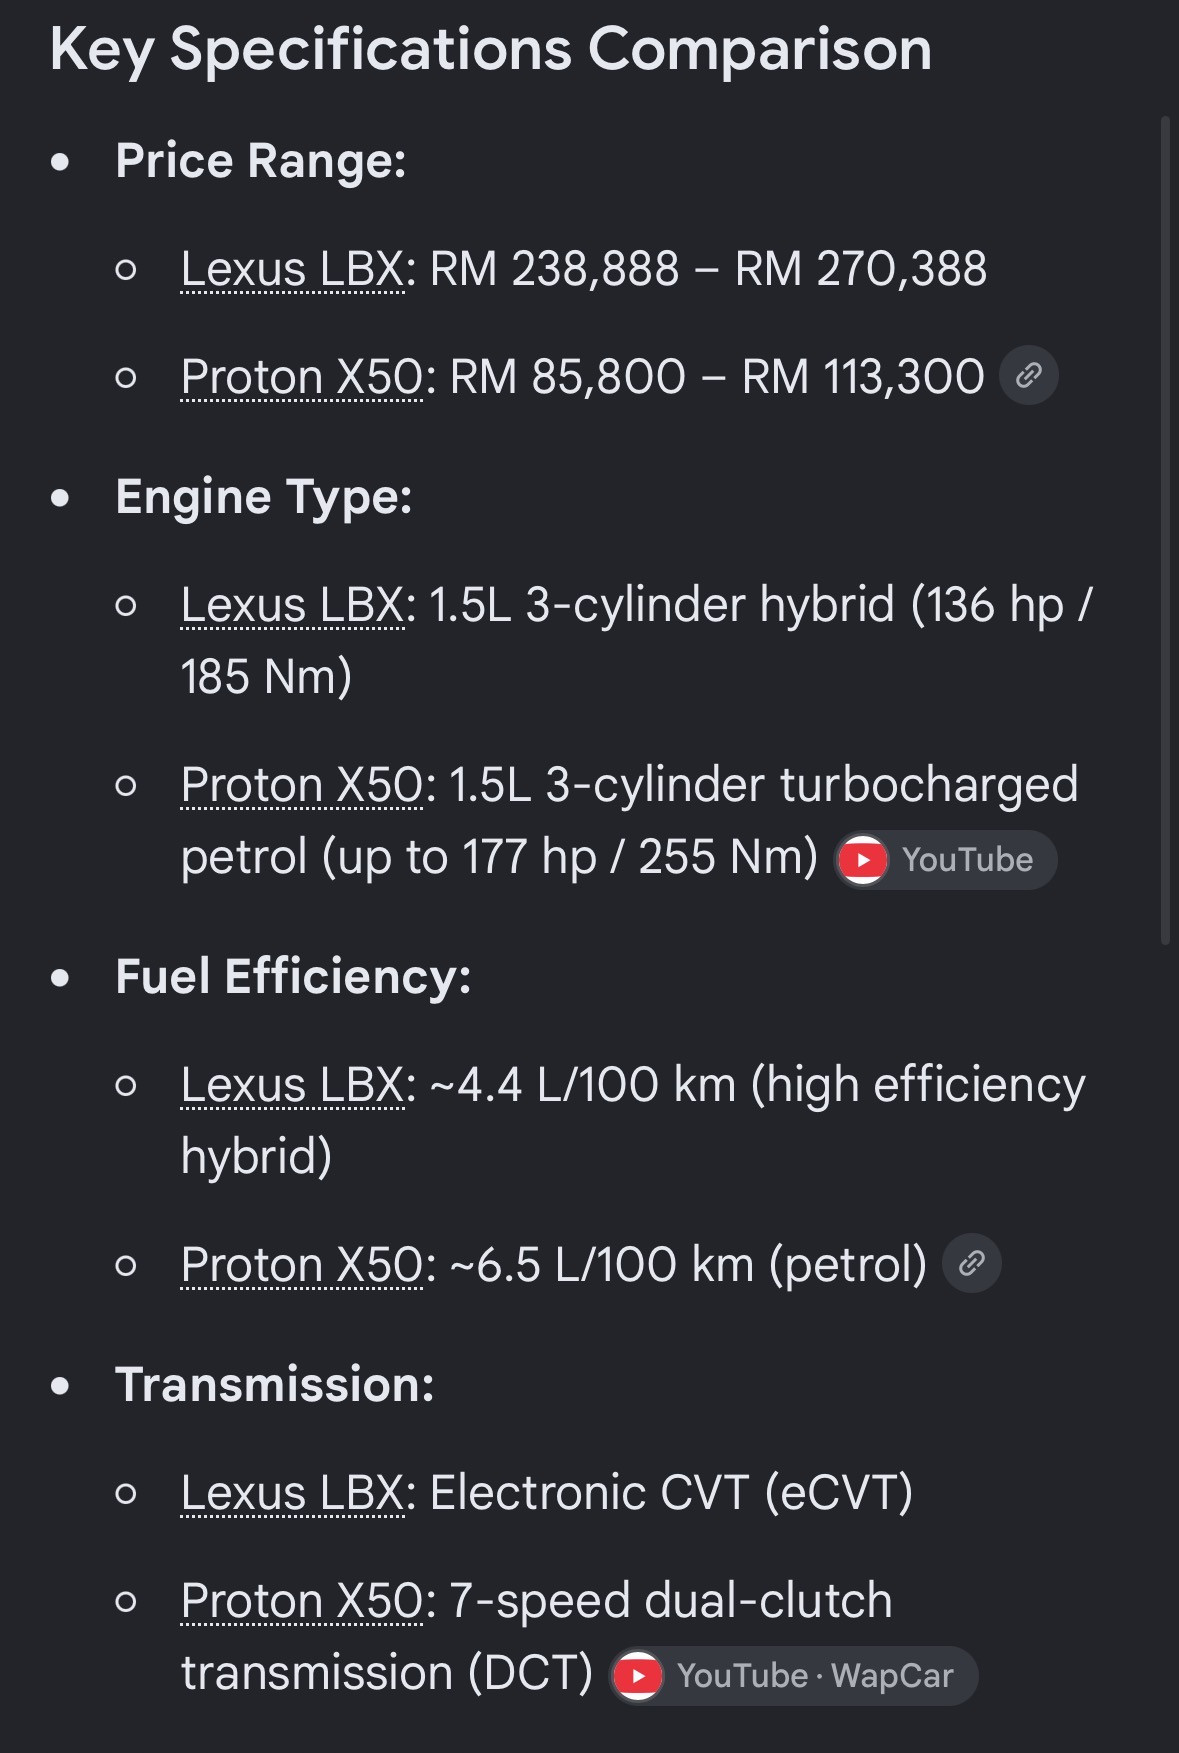Image resolution: width=1179 pixels, height=1753 pixels.
Task: Open the link icon beside RM 113,300
Action: coord(1029,376)
